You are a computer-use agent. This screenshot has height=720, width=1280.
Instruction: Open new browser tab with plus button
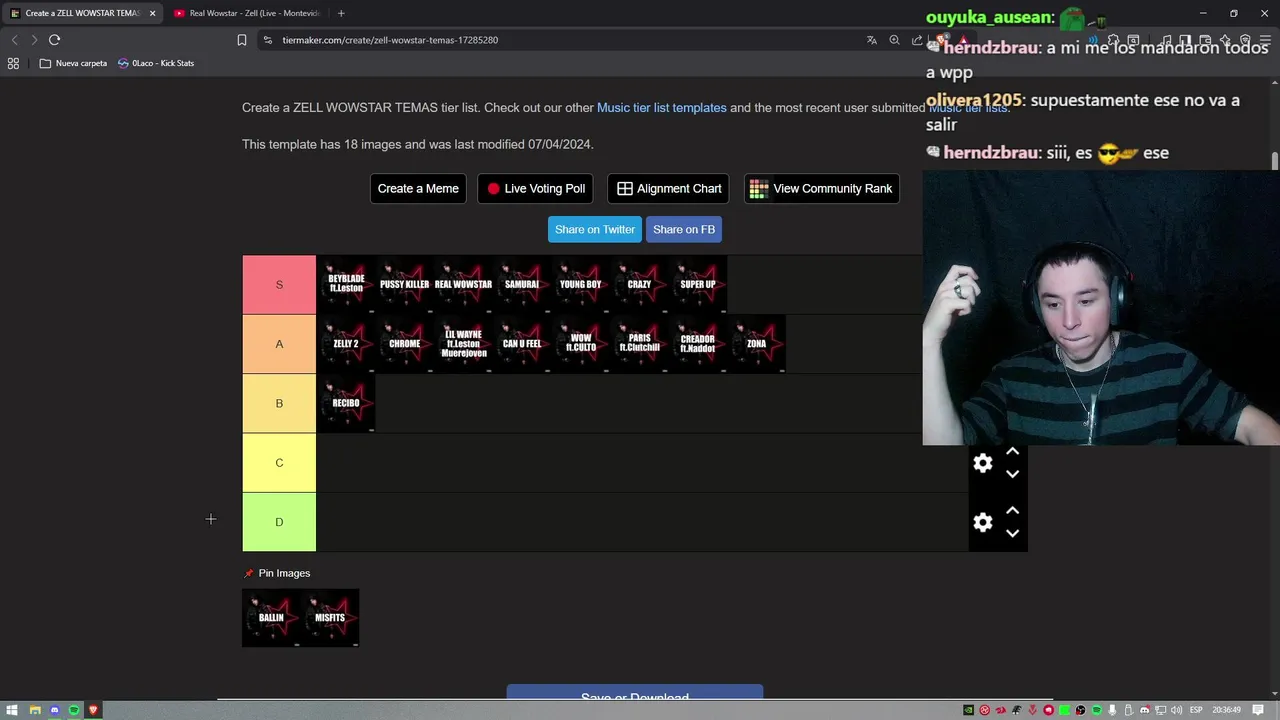[341, 13]
